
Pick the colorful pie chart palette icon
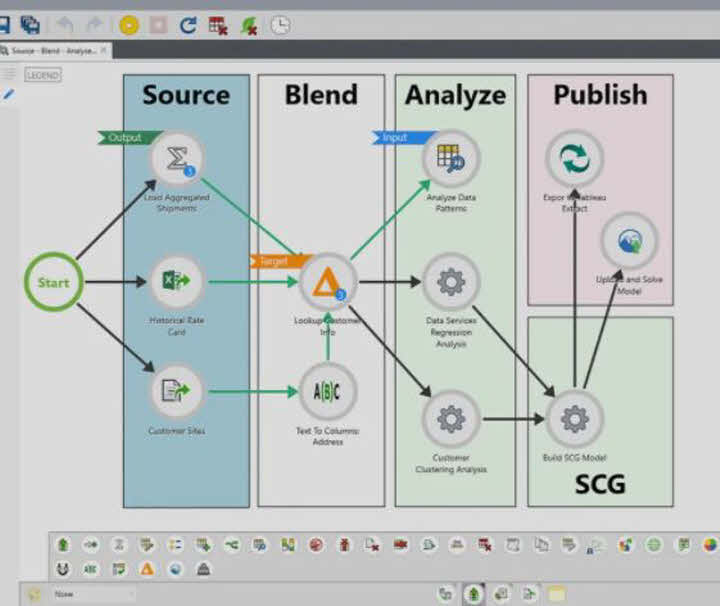(x=710, y=545)
